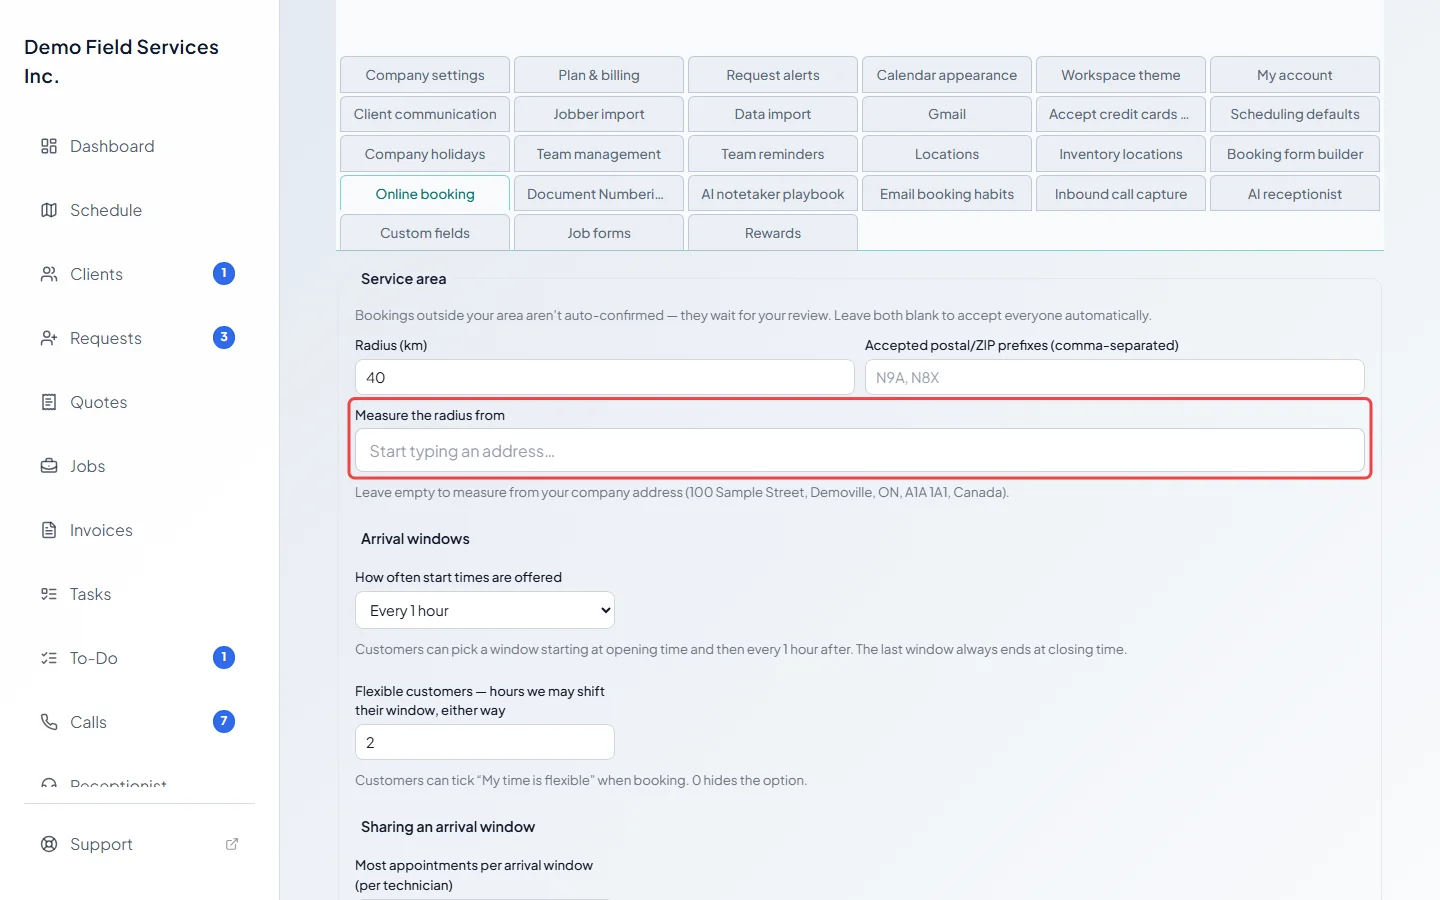Select the Email booking habits tab
Image resolution: width=1440 pixels, height=900 pixels.
(947, 194)
